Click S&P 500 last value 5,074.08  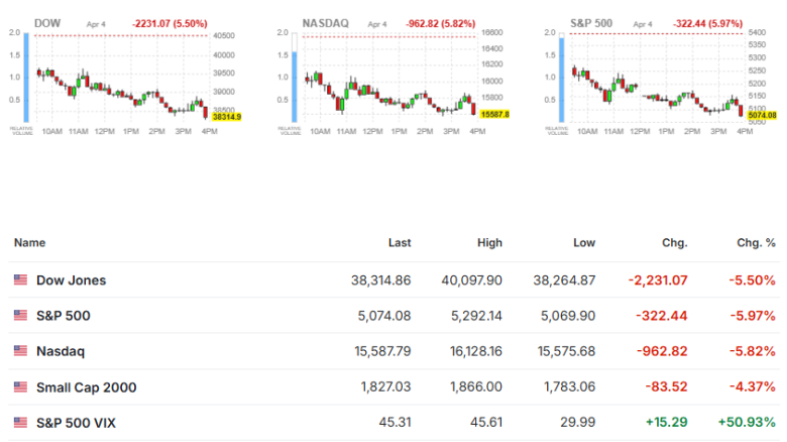coord(384,316)
